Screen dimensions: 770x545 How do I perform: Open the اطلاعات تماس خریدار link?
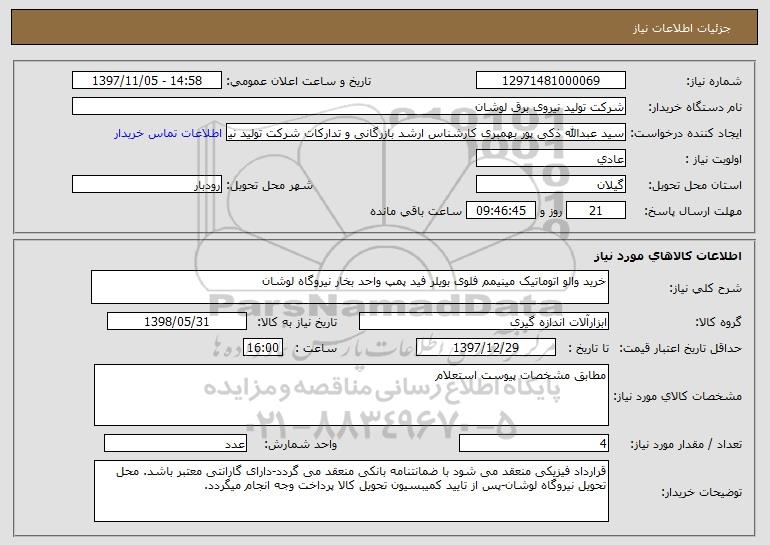coord(168,134)
